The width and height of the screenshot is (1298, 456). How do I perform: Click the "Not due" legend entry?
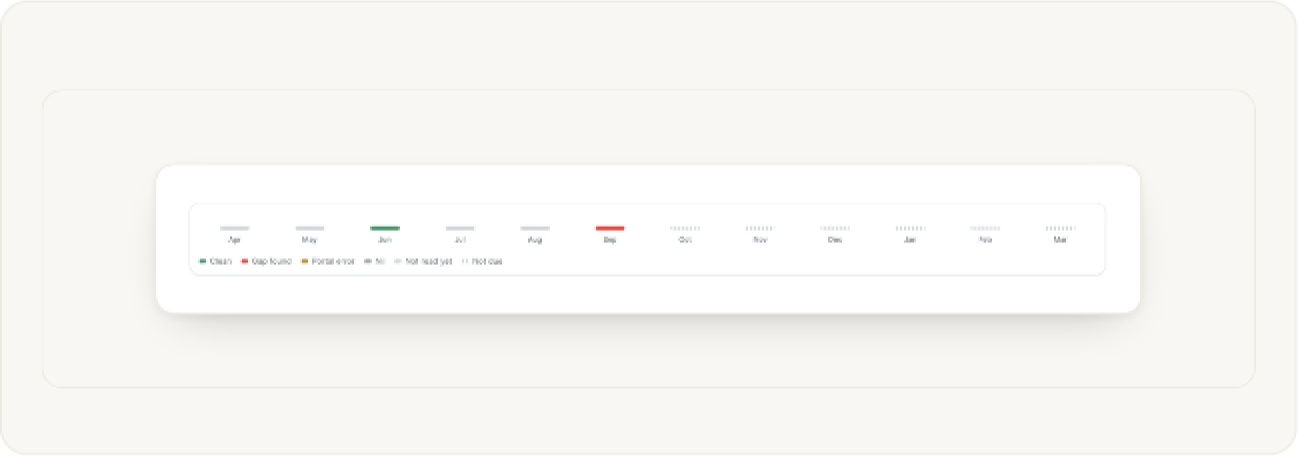(482, 261)
